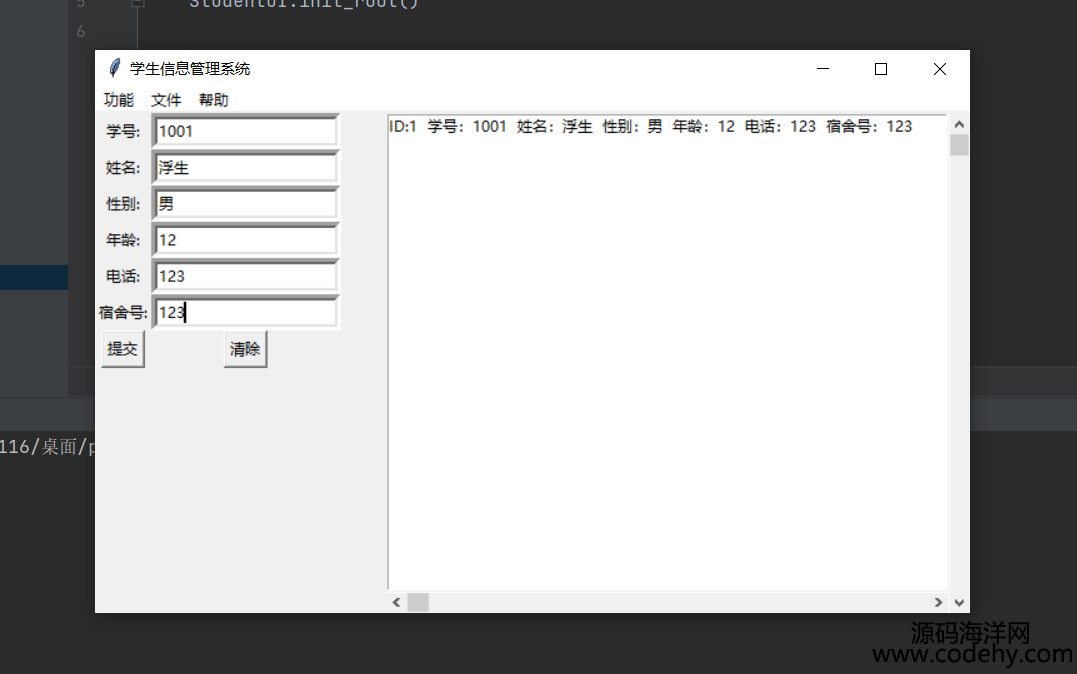Click the 姓名 input field
The width and height of the screenshot is (1077, 674).
(246, 168)
